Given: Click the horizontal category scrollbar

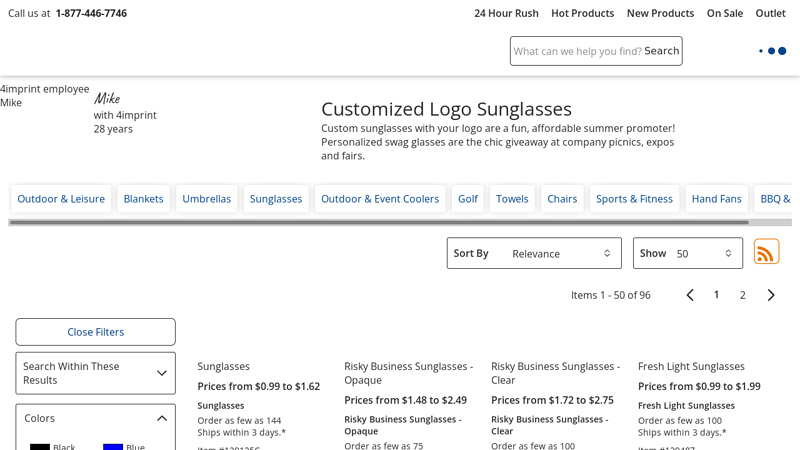Looking at the screenshot, I should tap(378, 222).
